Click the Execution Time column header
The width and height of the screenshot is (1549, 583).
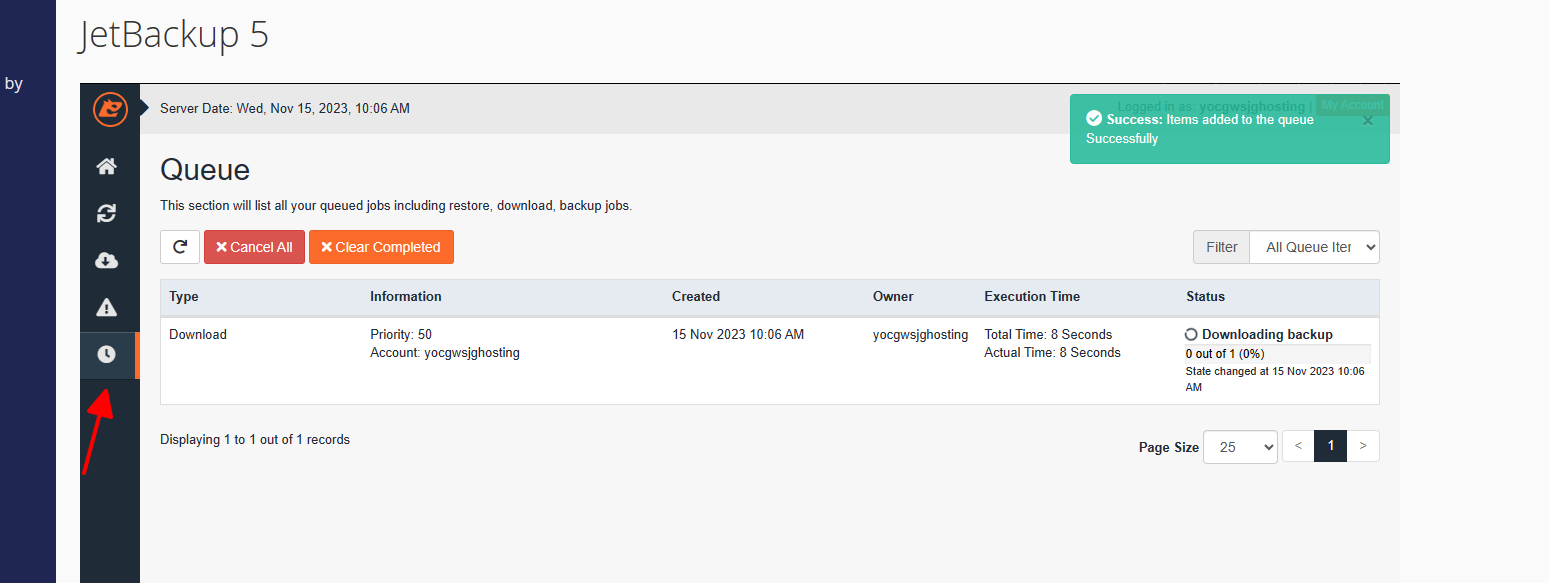[x=1032, y=296]
